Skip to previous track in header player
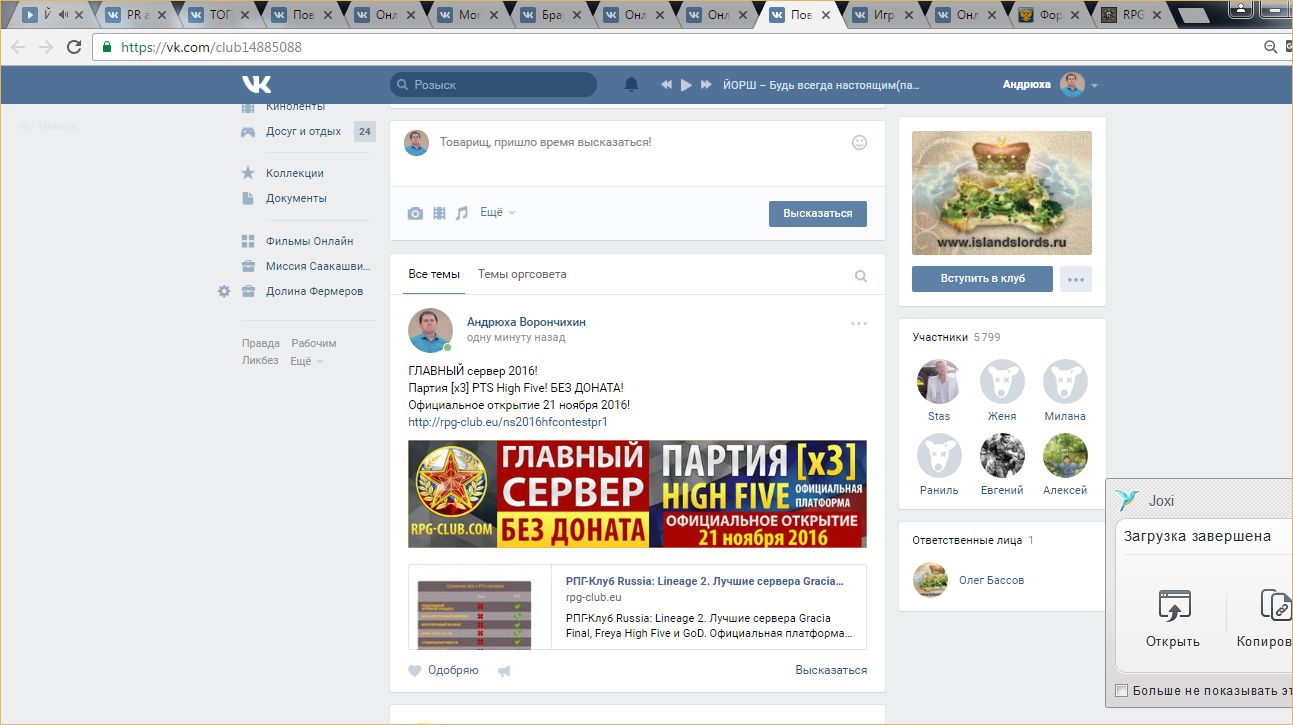The width and height of the screenshot is (1293, 725). (x=666, y=85)
